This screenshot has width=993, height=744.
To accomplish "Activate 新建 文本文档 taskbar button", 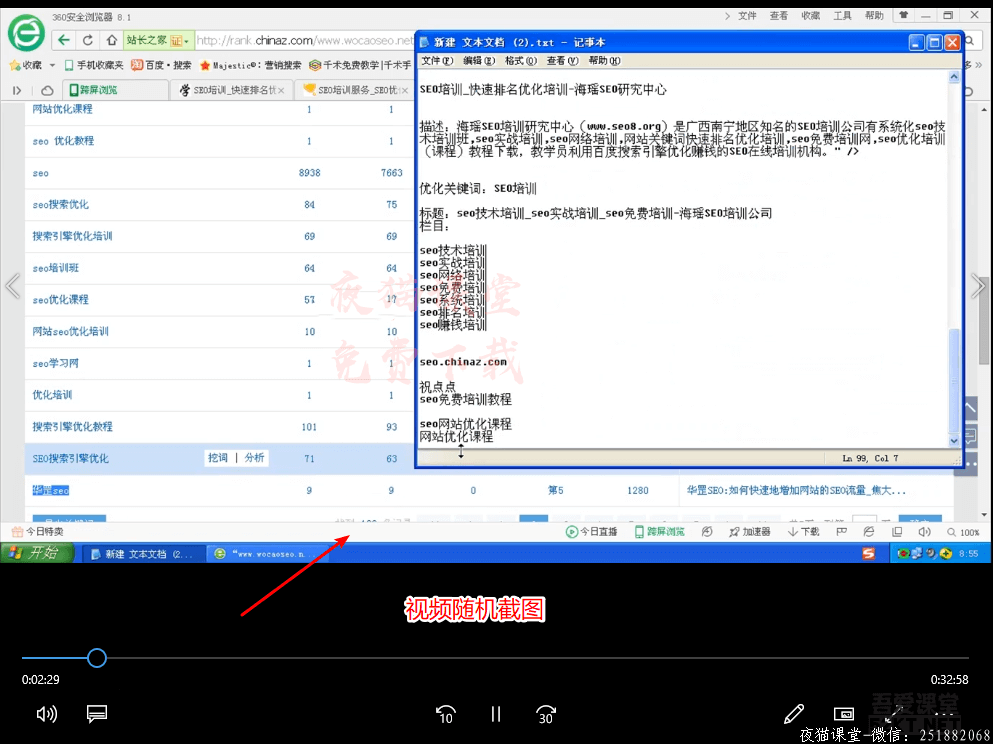I will pos(142,554).
